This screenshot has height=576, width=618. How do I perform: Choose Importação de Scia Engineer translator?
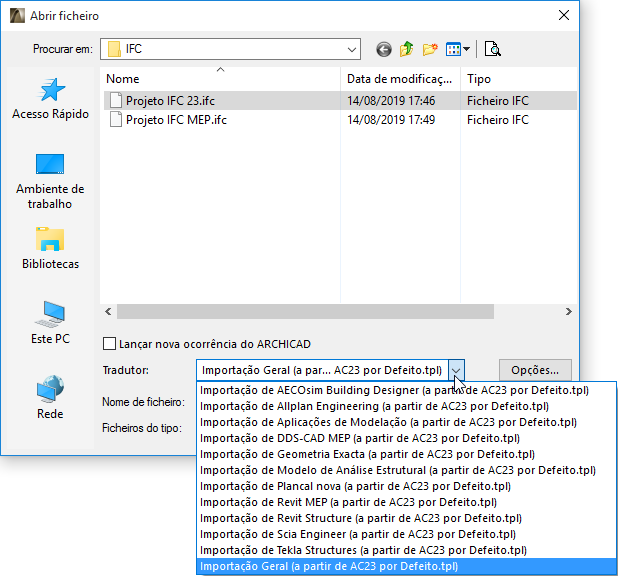(406, 534)
